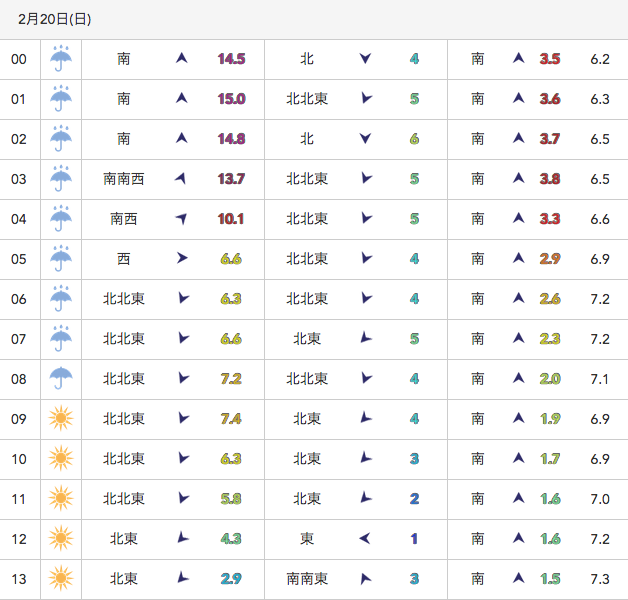Click the 7.3 value in the 13 row
The image size is (628, 600).
(x=600, y=579)
